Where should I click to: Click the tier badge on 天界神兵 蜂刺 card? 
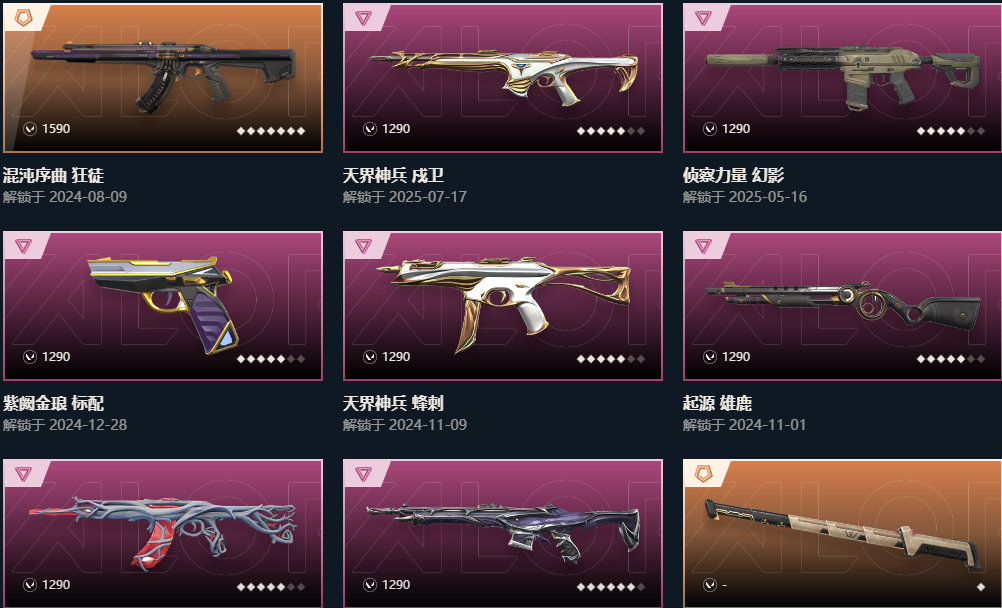(x=363, y=246)
